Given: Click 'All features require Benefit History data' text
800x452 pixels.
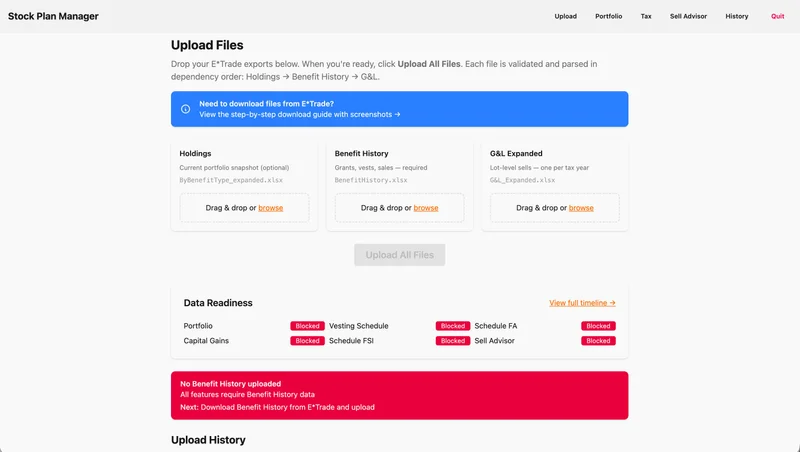Looking at the screenshot, I should tap(247, 394).
